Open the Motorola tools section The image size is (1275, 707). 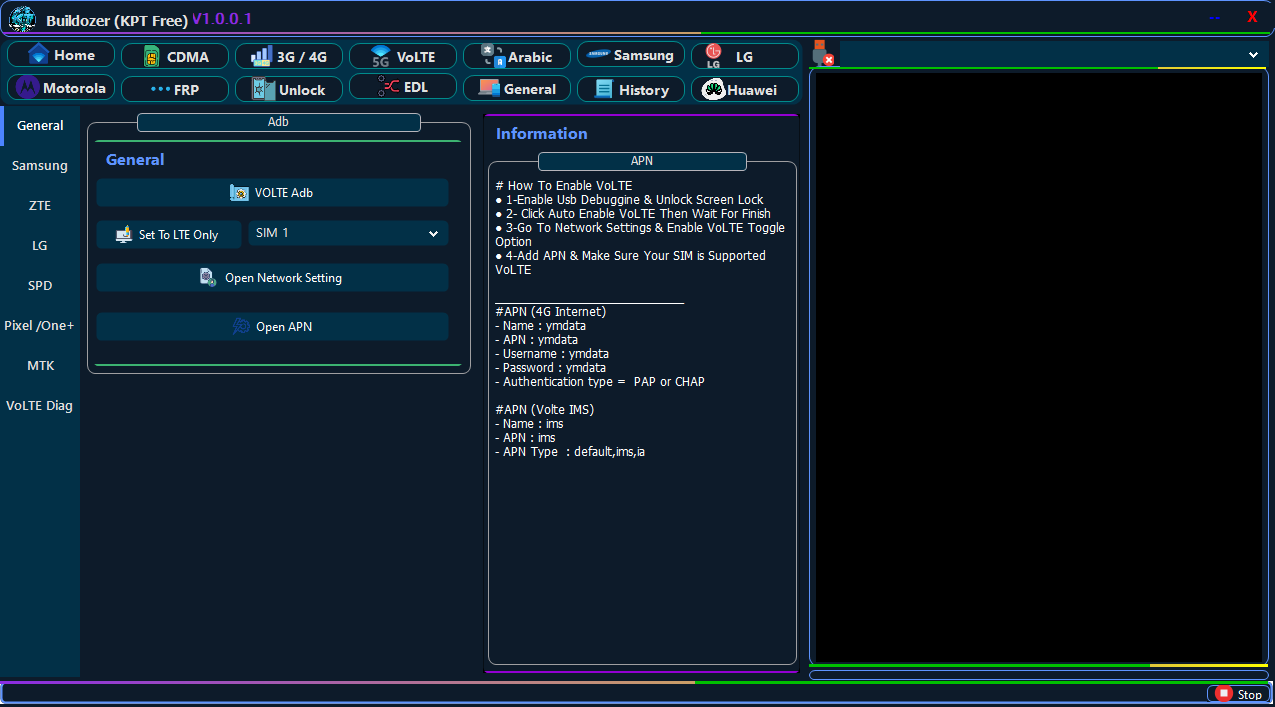[61, 88]
